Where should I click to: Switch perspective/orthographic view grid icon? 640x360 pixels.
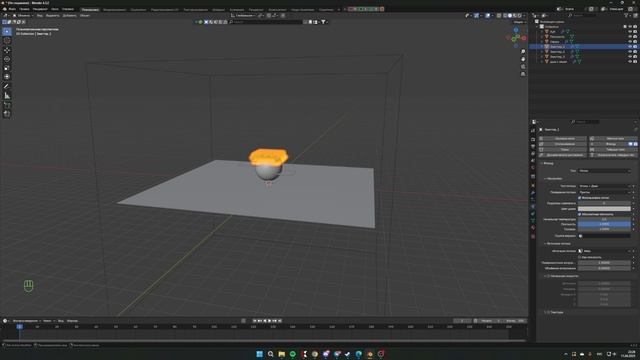click(523, 74)
